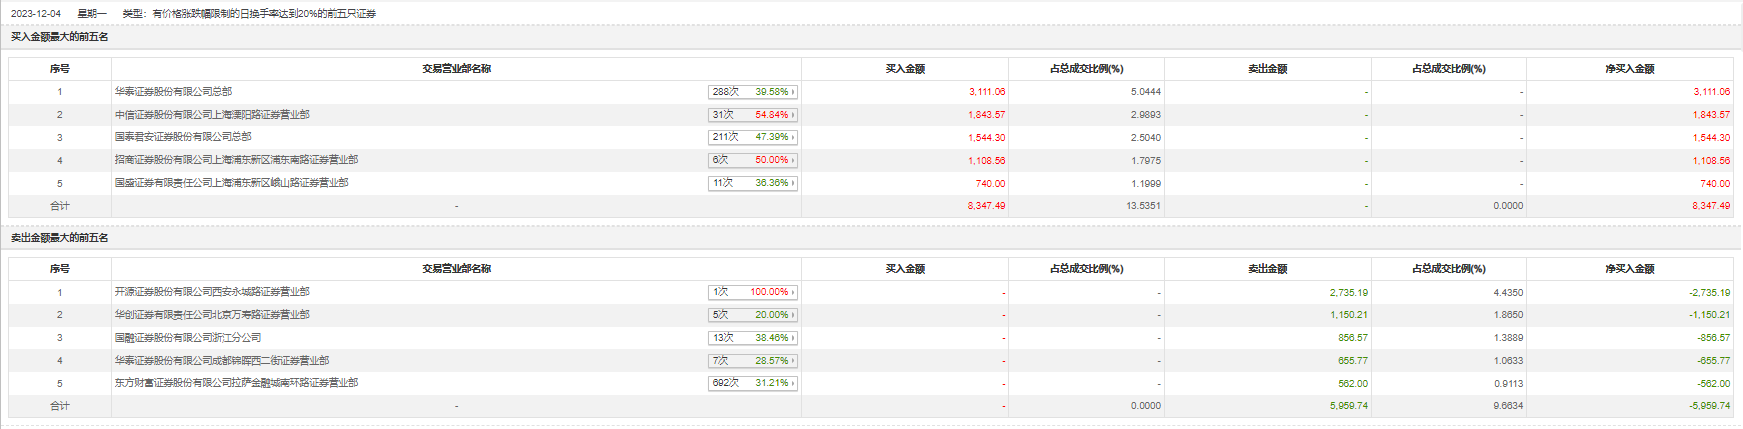Open the 31次 54.84% badge arrow
The image size is (1743, 429).
(753, 115)
